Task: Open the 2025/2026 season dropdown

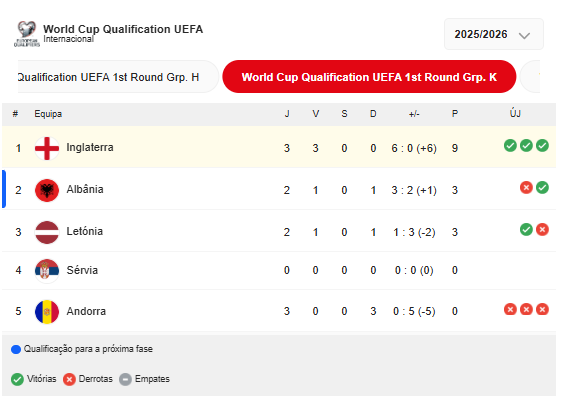Action: (493, 34)
